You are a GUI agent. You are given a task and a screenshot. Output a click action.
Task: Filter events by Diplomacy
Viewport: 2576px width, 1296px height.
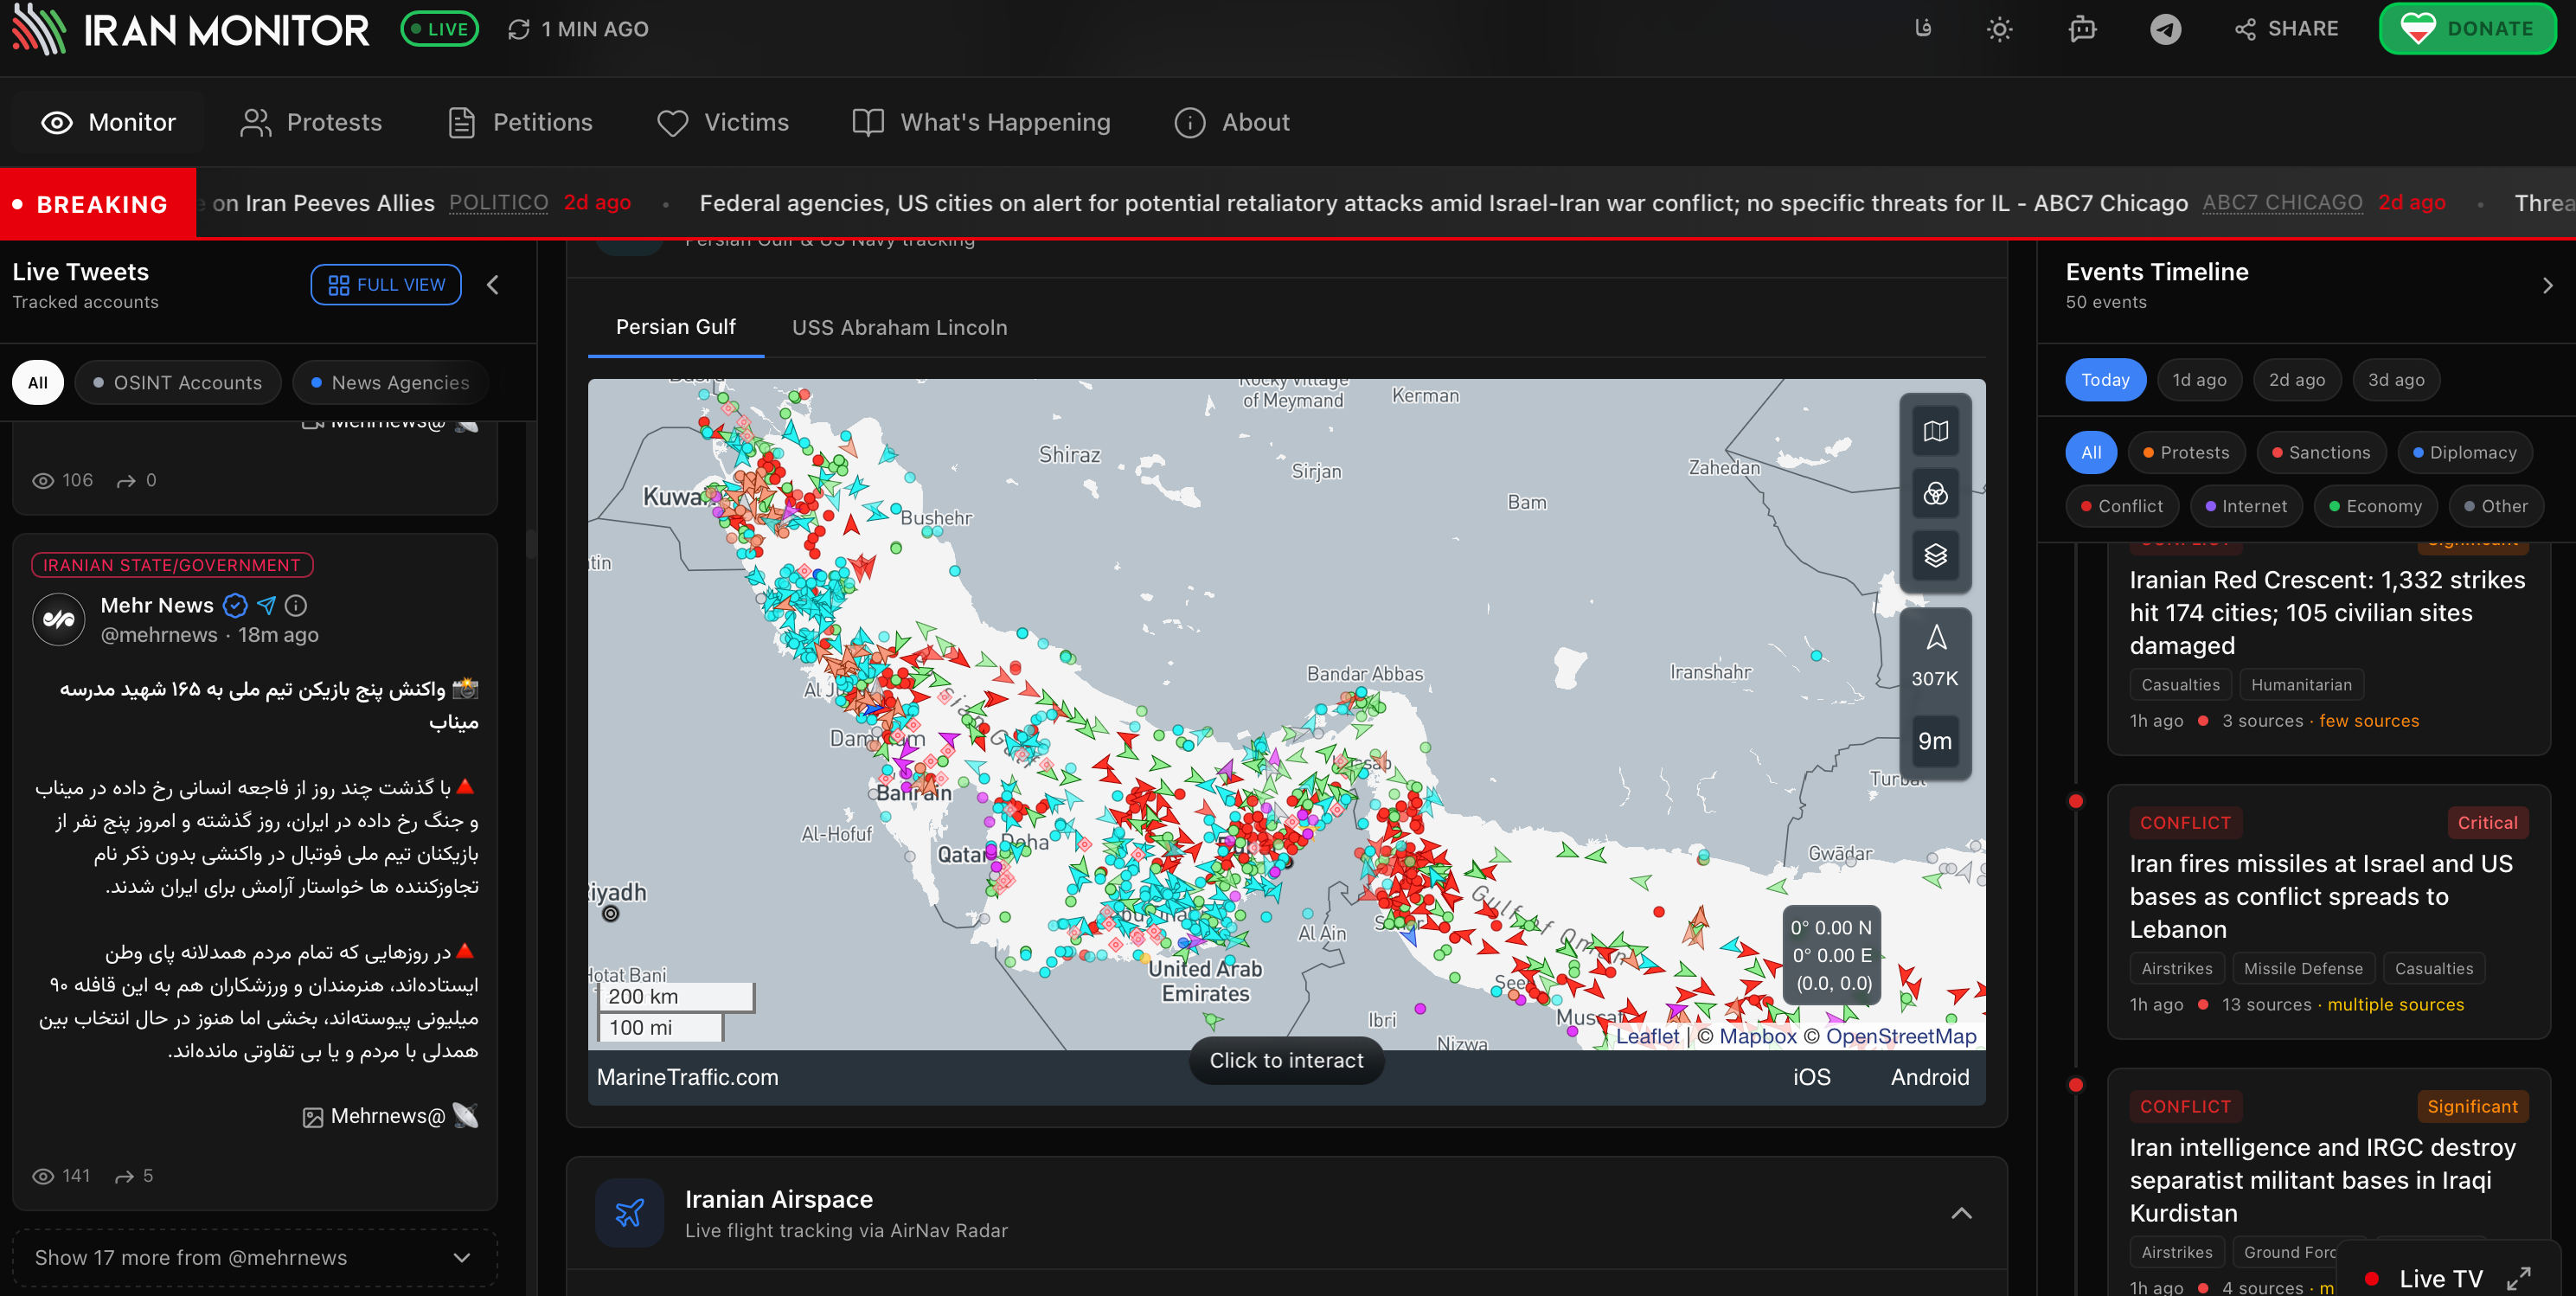(x=2464, y=452)
